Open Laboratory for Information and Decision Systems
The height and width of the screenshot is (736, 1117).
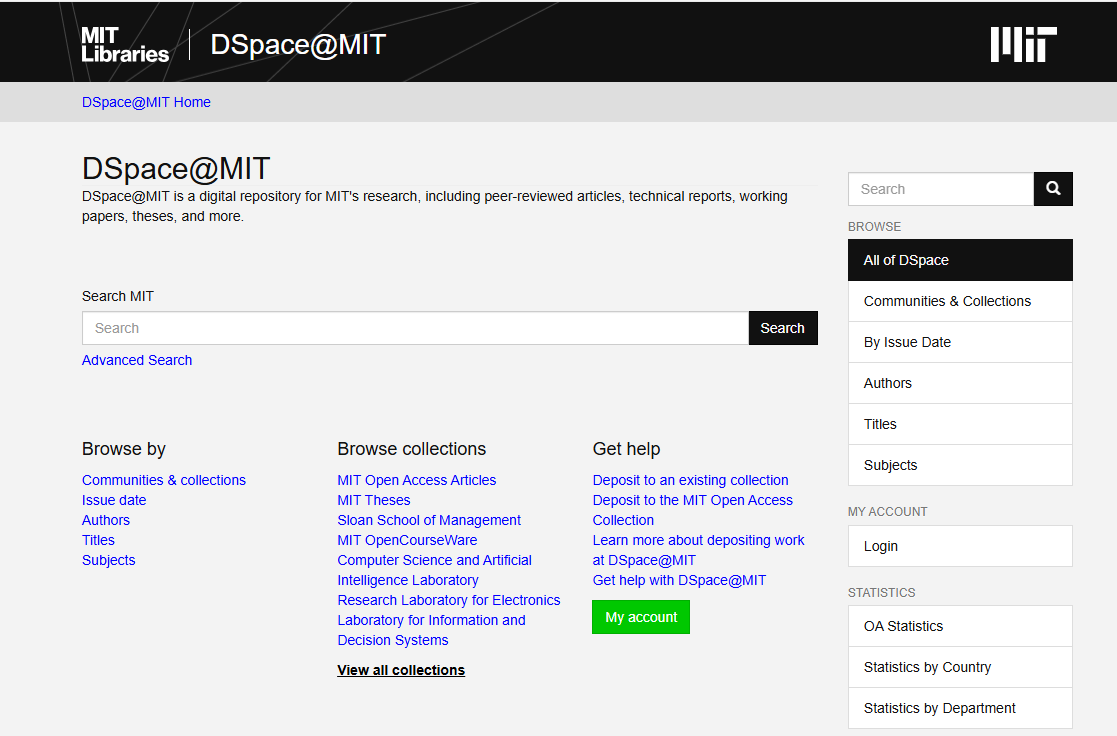[432, 630]
